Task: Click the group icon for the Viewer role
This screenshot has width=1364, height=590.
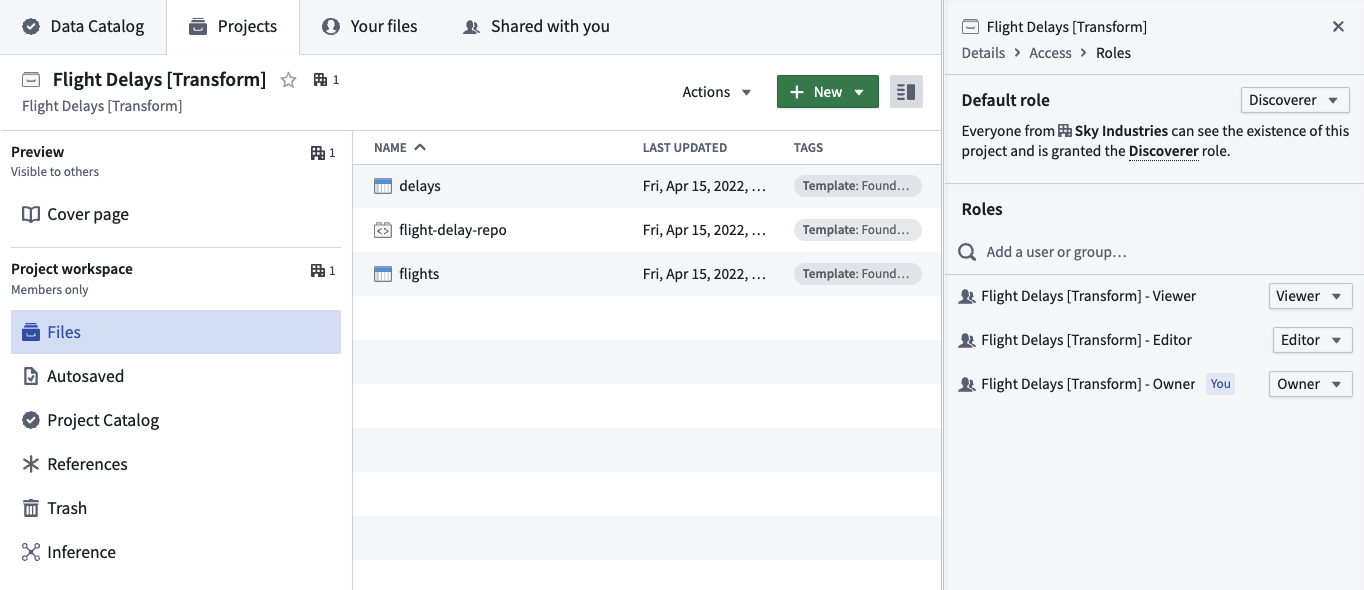Action: [x=967, y=296]
